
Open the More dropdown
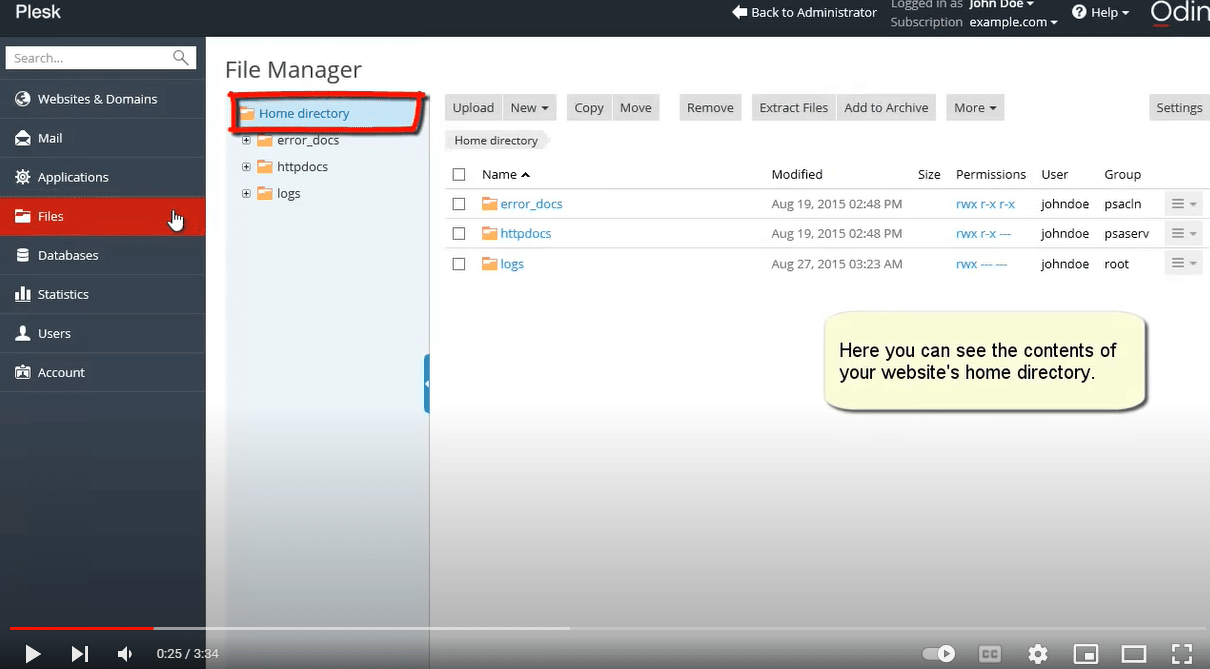(x=974, y=107)
